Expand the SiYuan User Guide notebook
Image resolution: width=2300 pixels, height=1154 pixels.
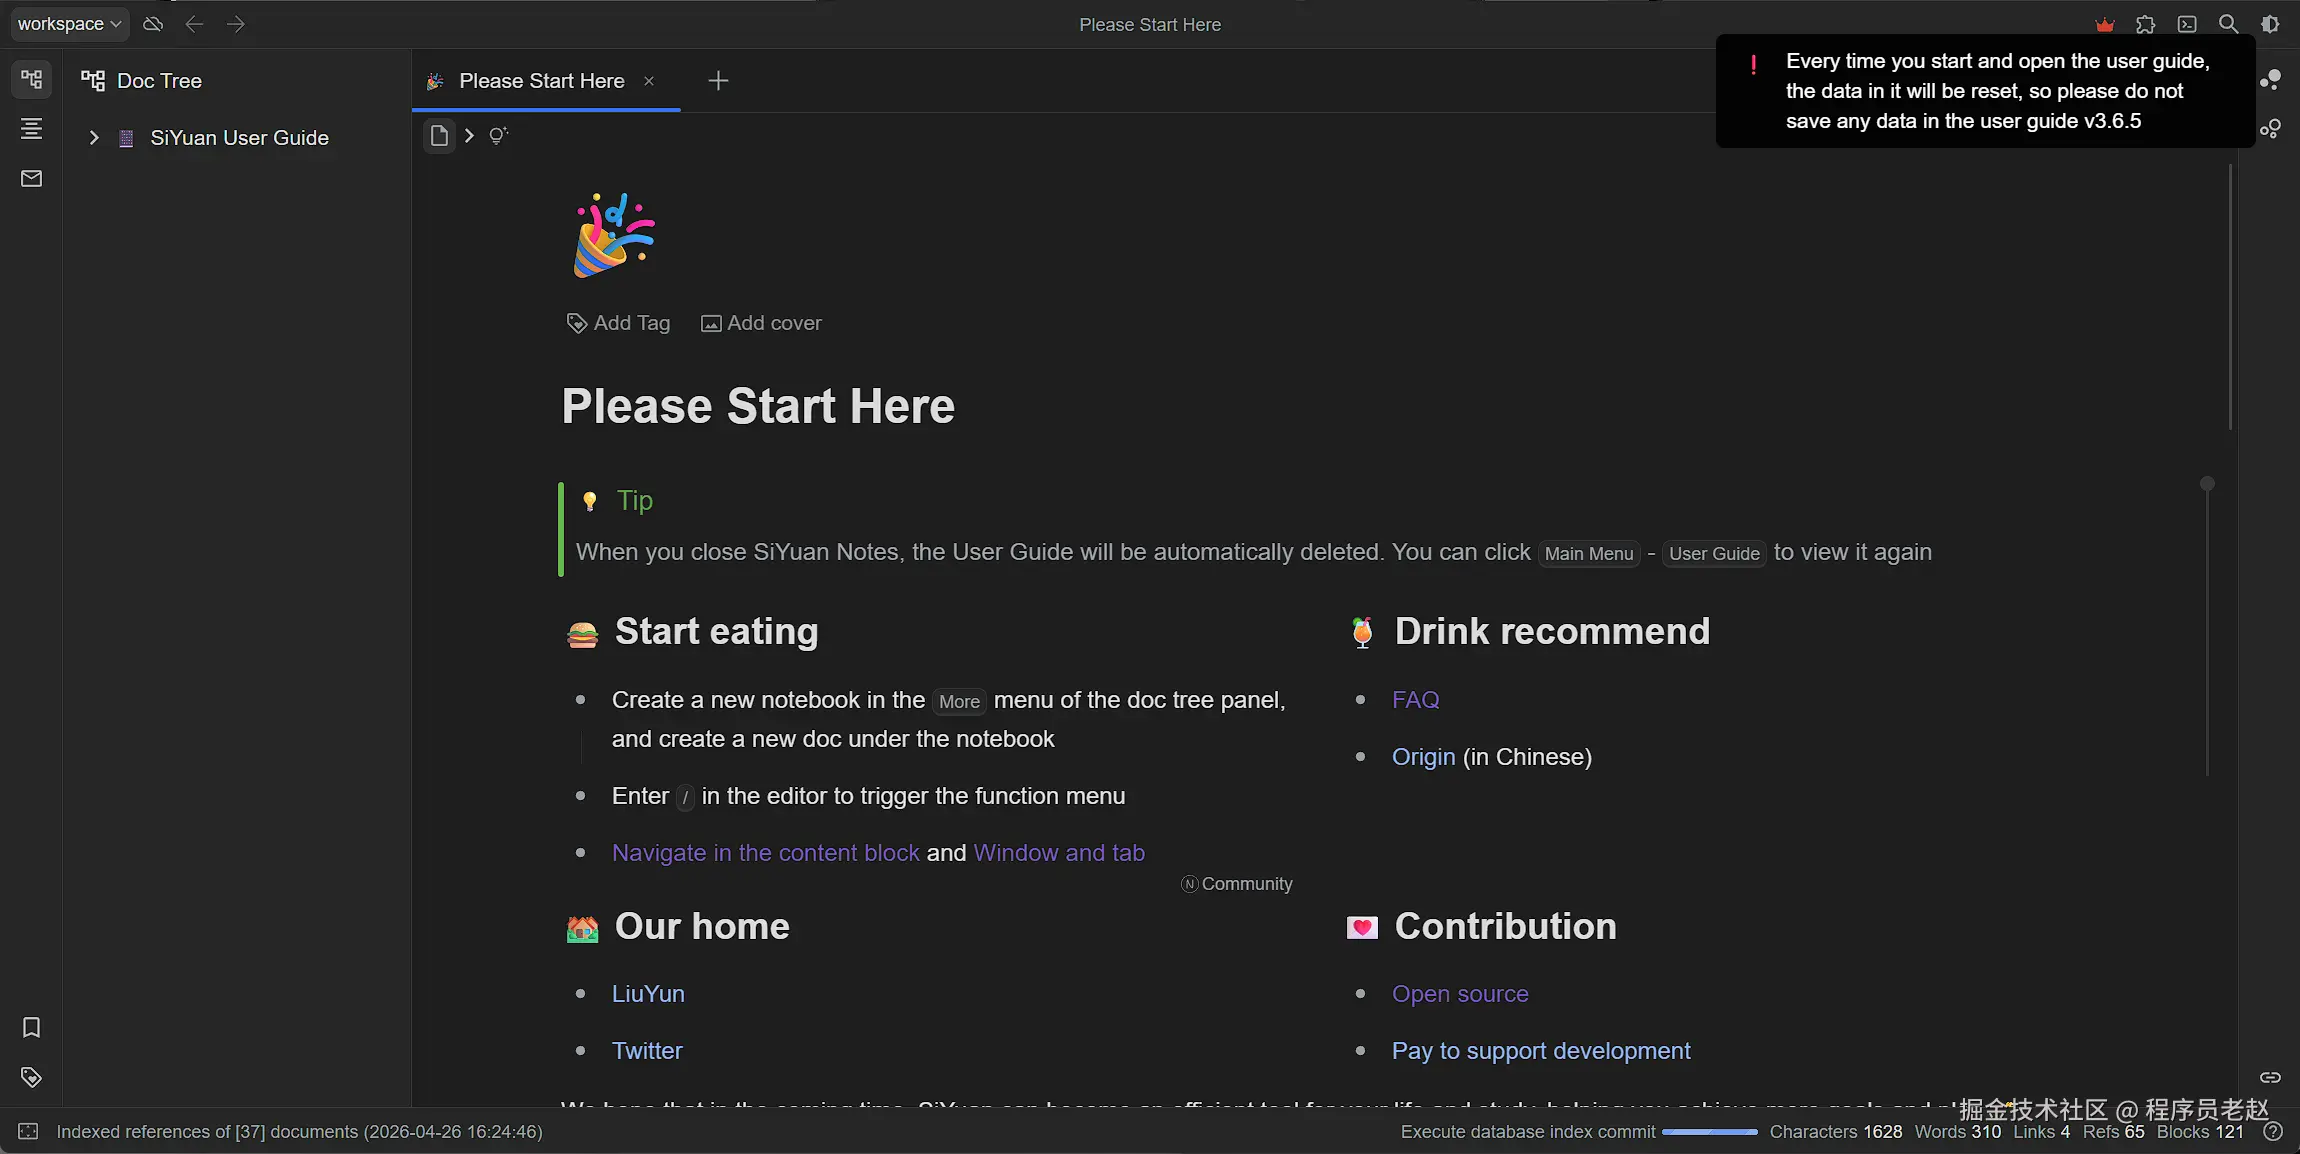tap(94, 138)
